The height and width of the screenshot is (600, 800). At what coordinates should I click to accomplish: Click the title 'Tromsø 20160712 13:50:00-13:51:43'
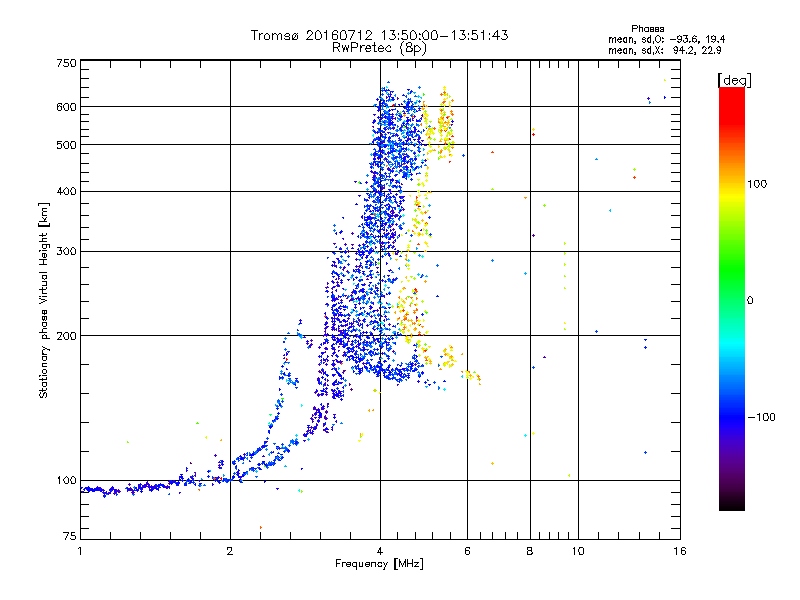coord(379,35)
